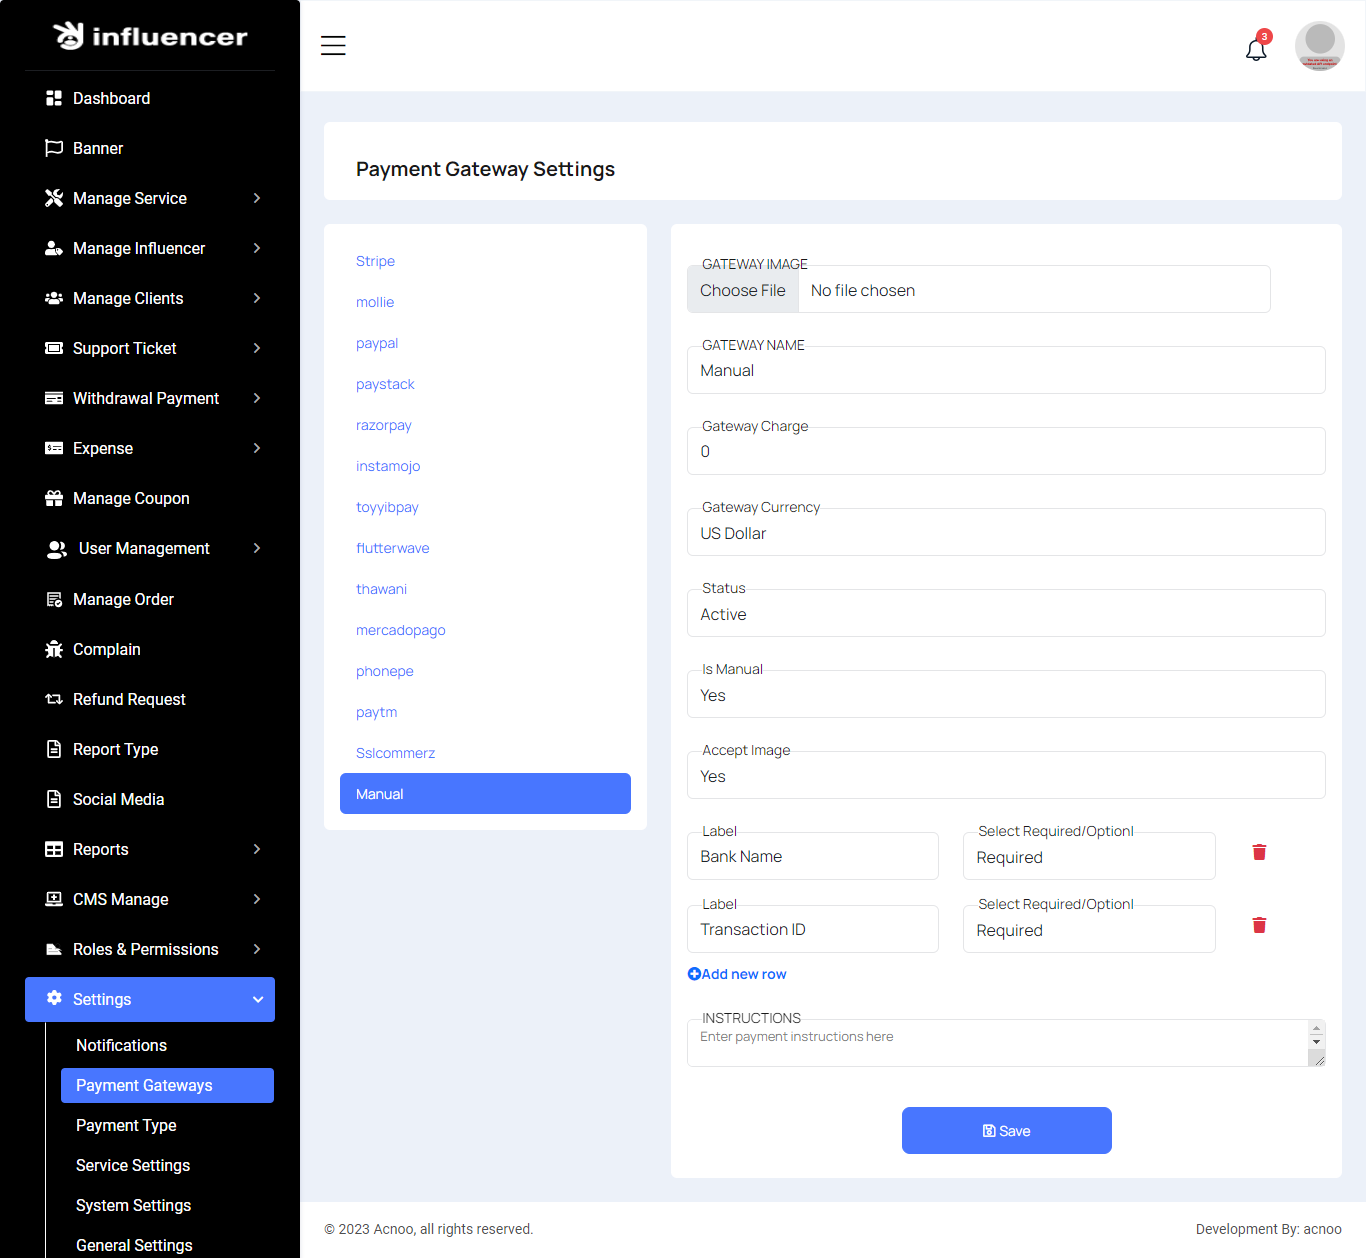Click the Manage Coupon gift icon
The width and height of the screenshot is (1366, 1258).
click(x=54, y=498)
